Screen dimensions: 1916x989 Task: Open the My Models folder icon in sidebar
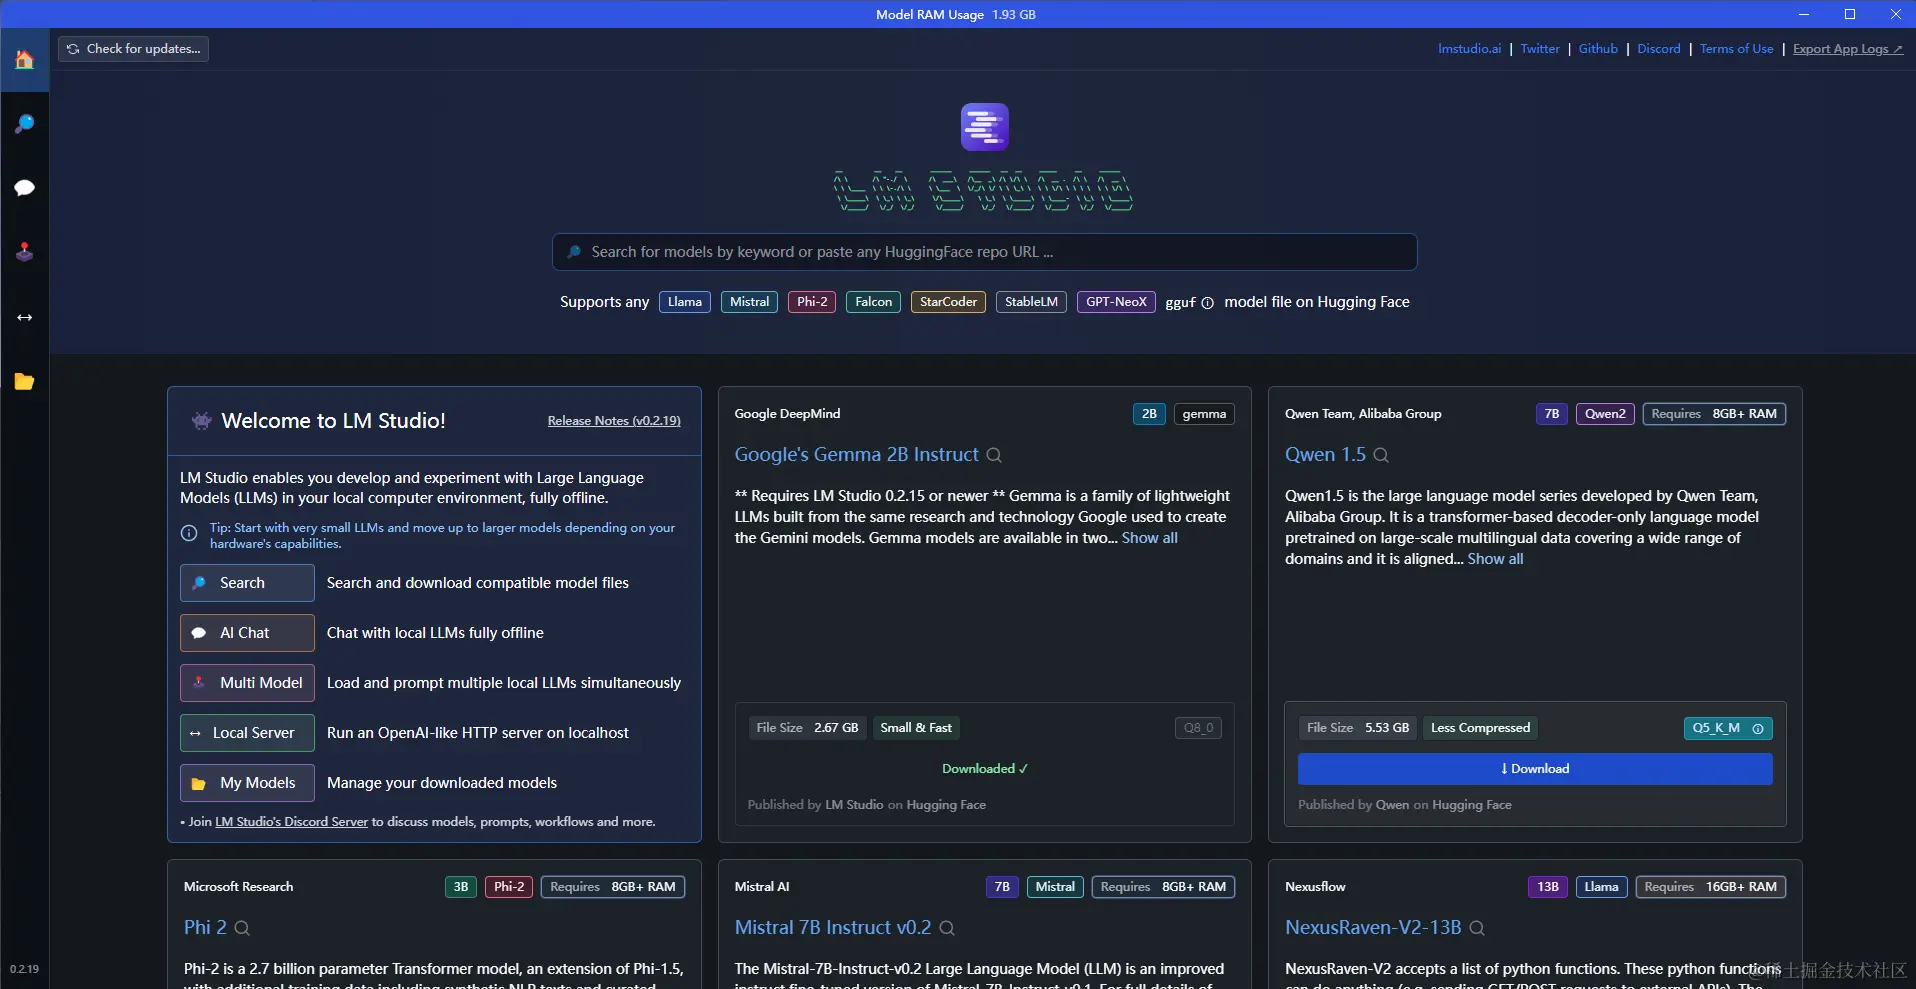pyautogui.click(x=24, y=381)
